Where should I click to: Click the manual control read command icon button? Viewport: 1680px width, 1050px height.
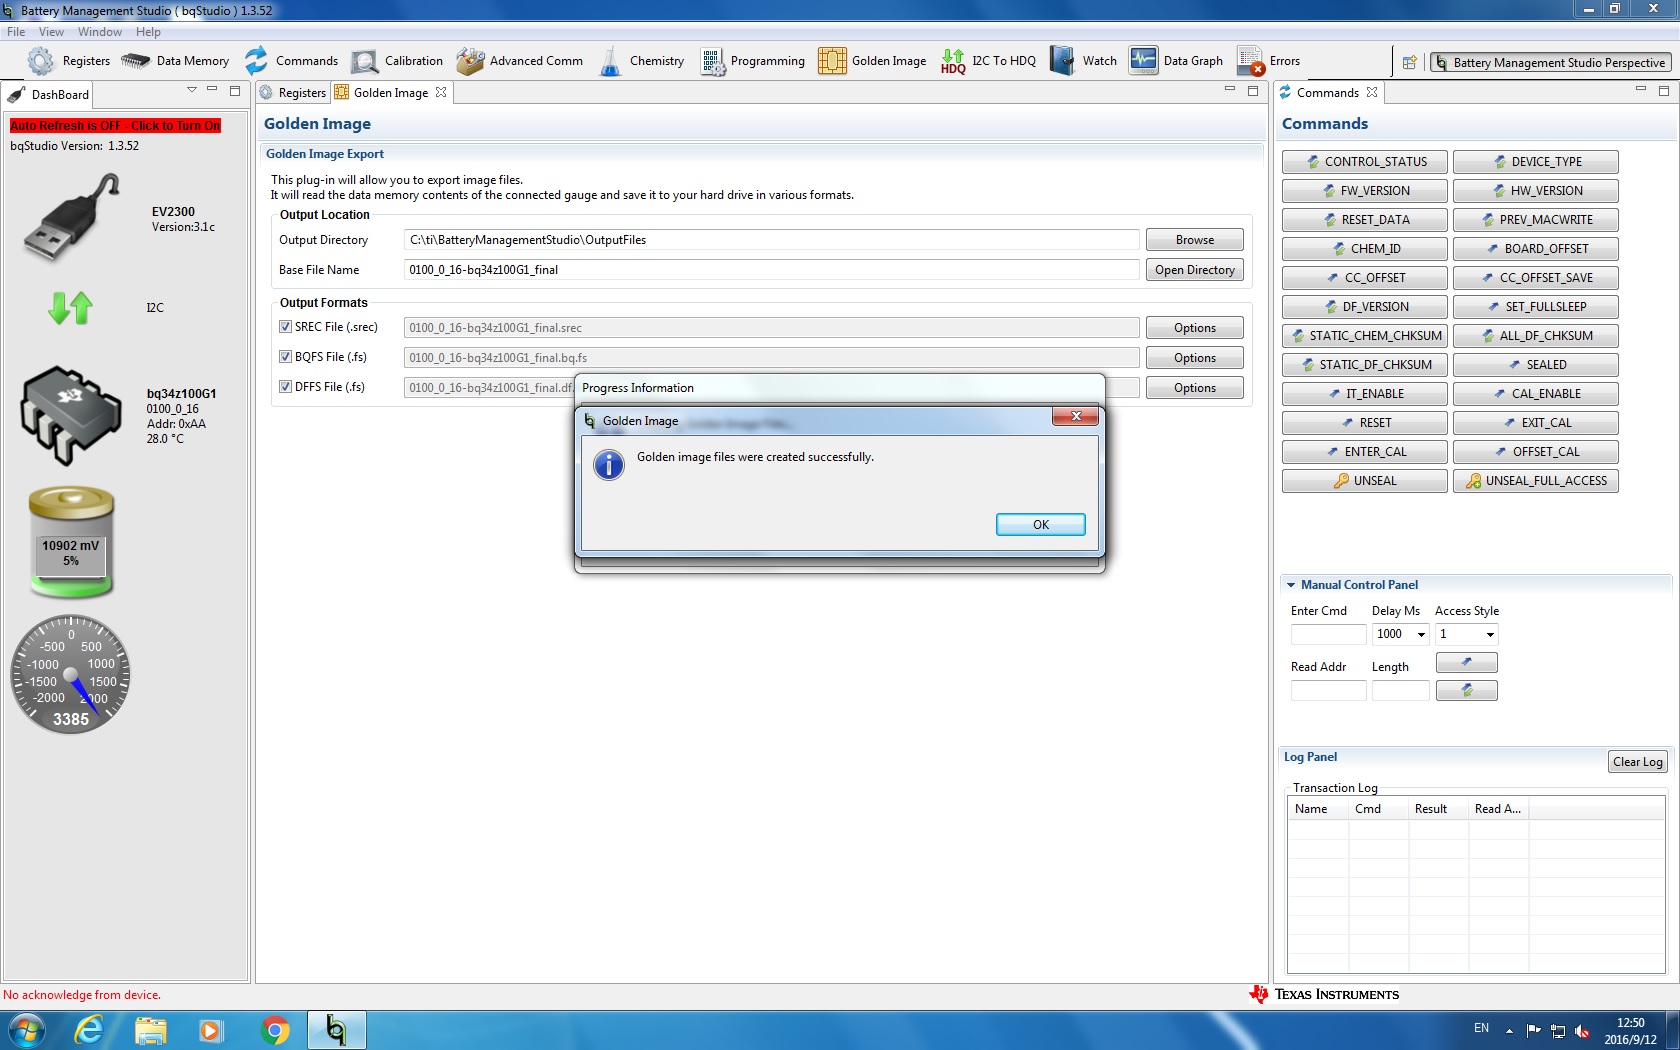[x=1466, y=690]
